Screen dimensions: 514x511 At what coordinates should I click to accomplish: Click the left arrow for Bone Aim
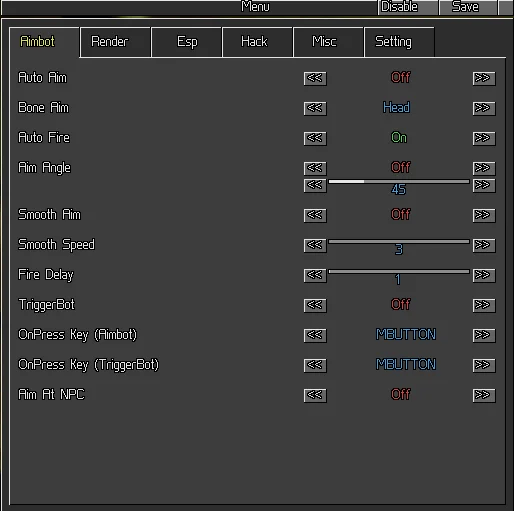tap(315, 108)
